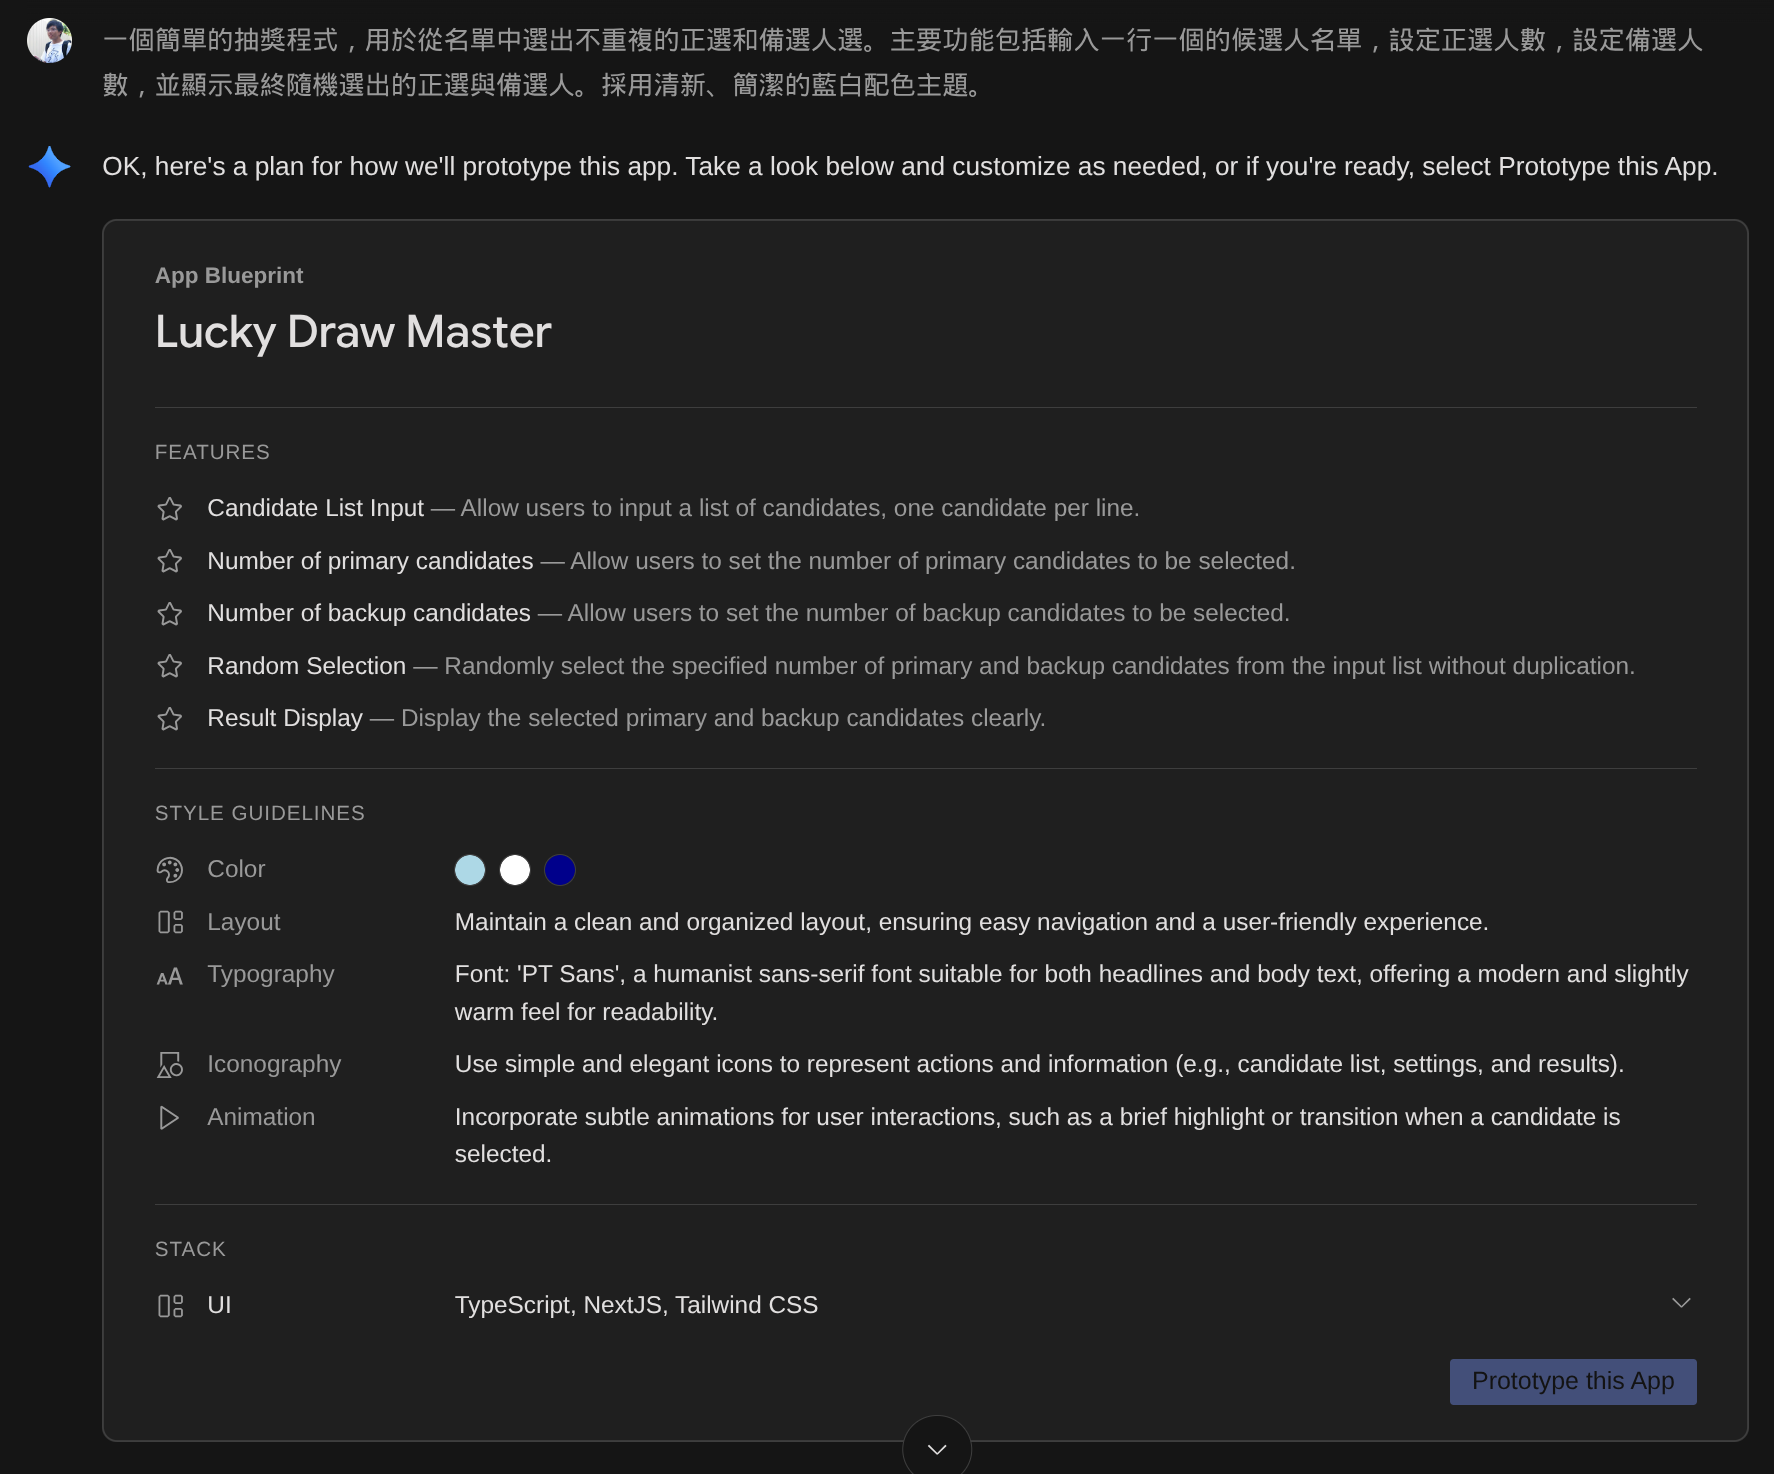Viewport: 1774px width, 1474px height.
Task: Click the TypeScript, NextJS, Tailwind CSS stack row
Action: point(636,1305)
